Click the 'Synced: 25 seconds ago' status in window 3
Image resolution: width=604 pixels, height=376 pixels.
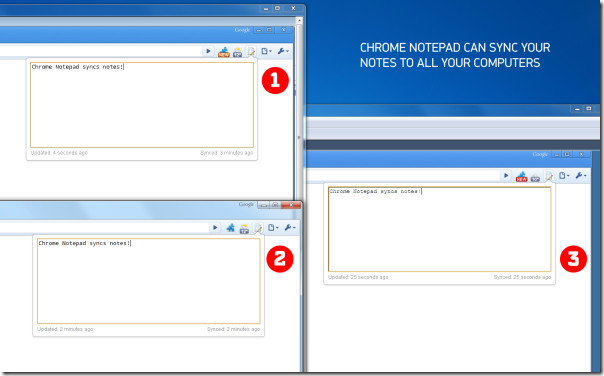pyautogui.click(x=522, y=277)
